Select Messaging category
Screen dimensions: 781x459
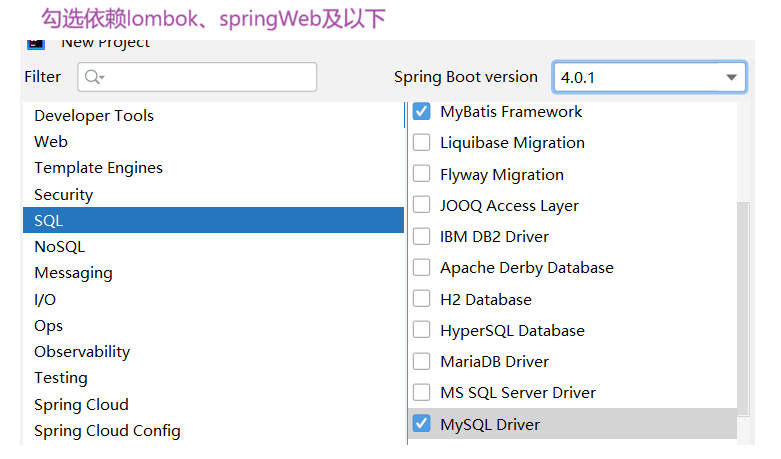click(x=213, y=273)
